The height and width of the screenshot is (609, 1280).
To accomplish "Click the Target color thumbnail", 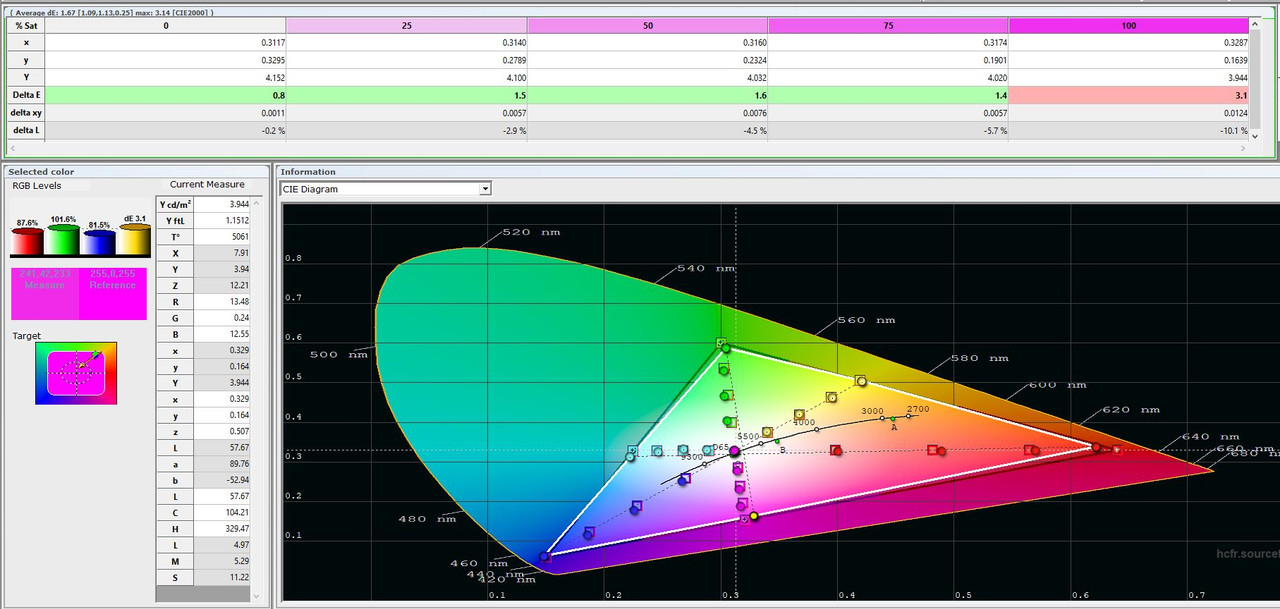I will pos(76,373).
